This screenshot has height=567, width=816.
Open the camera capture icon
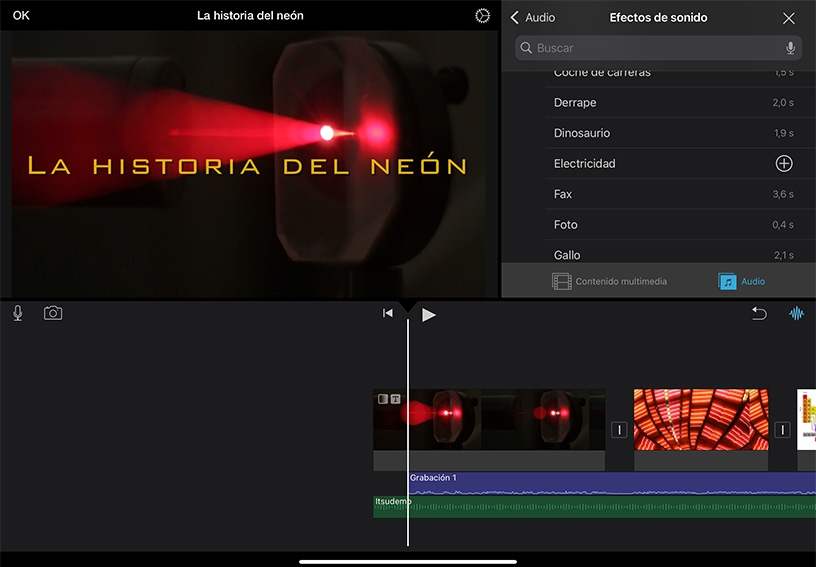pyautogui.click(x=53, y=313)
